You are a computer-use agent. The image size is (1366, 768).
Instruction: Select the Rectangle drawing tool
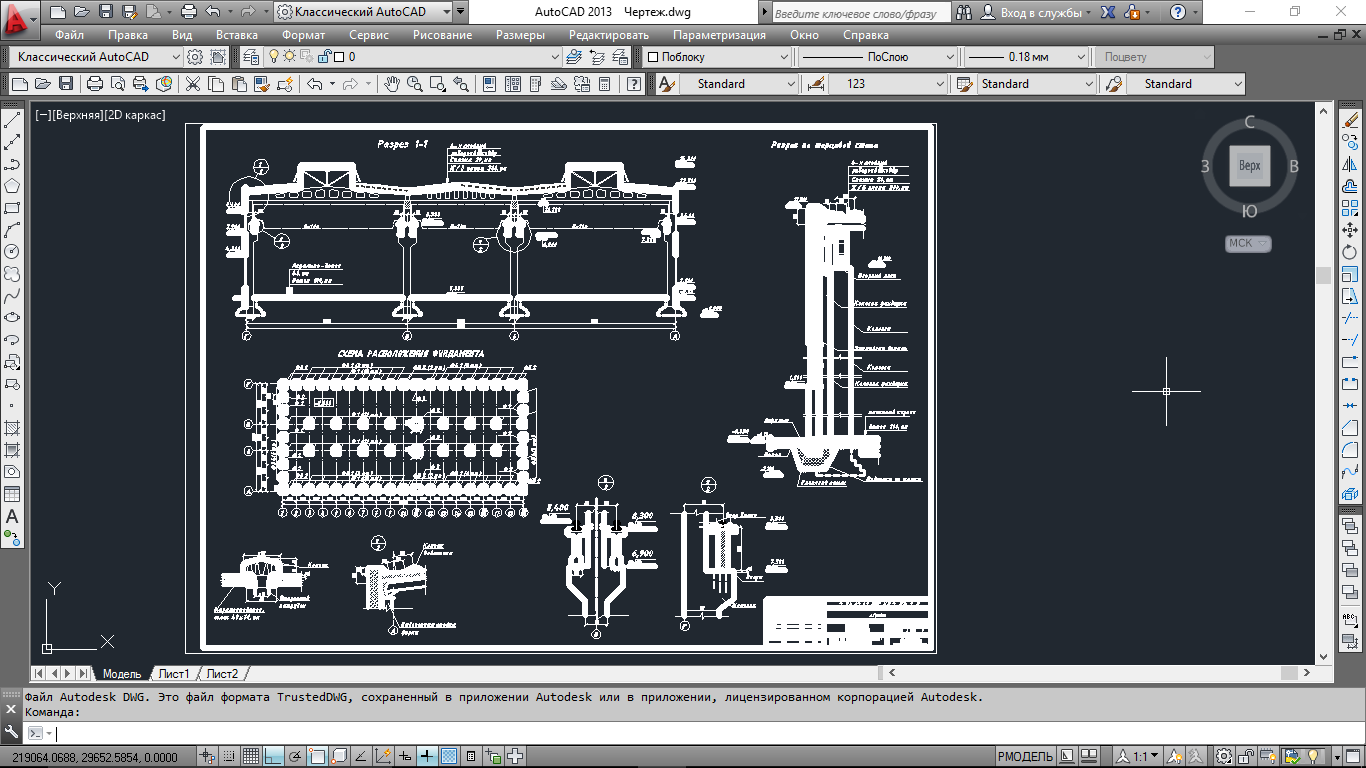(x=13, y=208)
